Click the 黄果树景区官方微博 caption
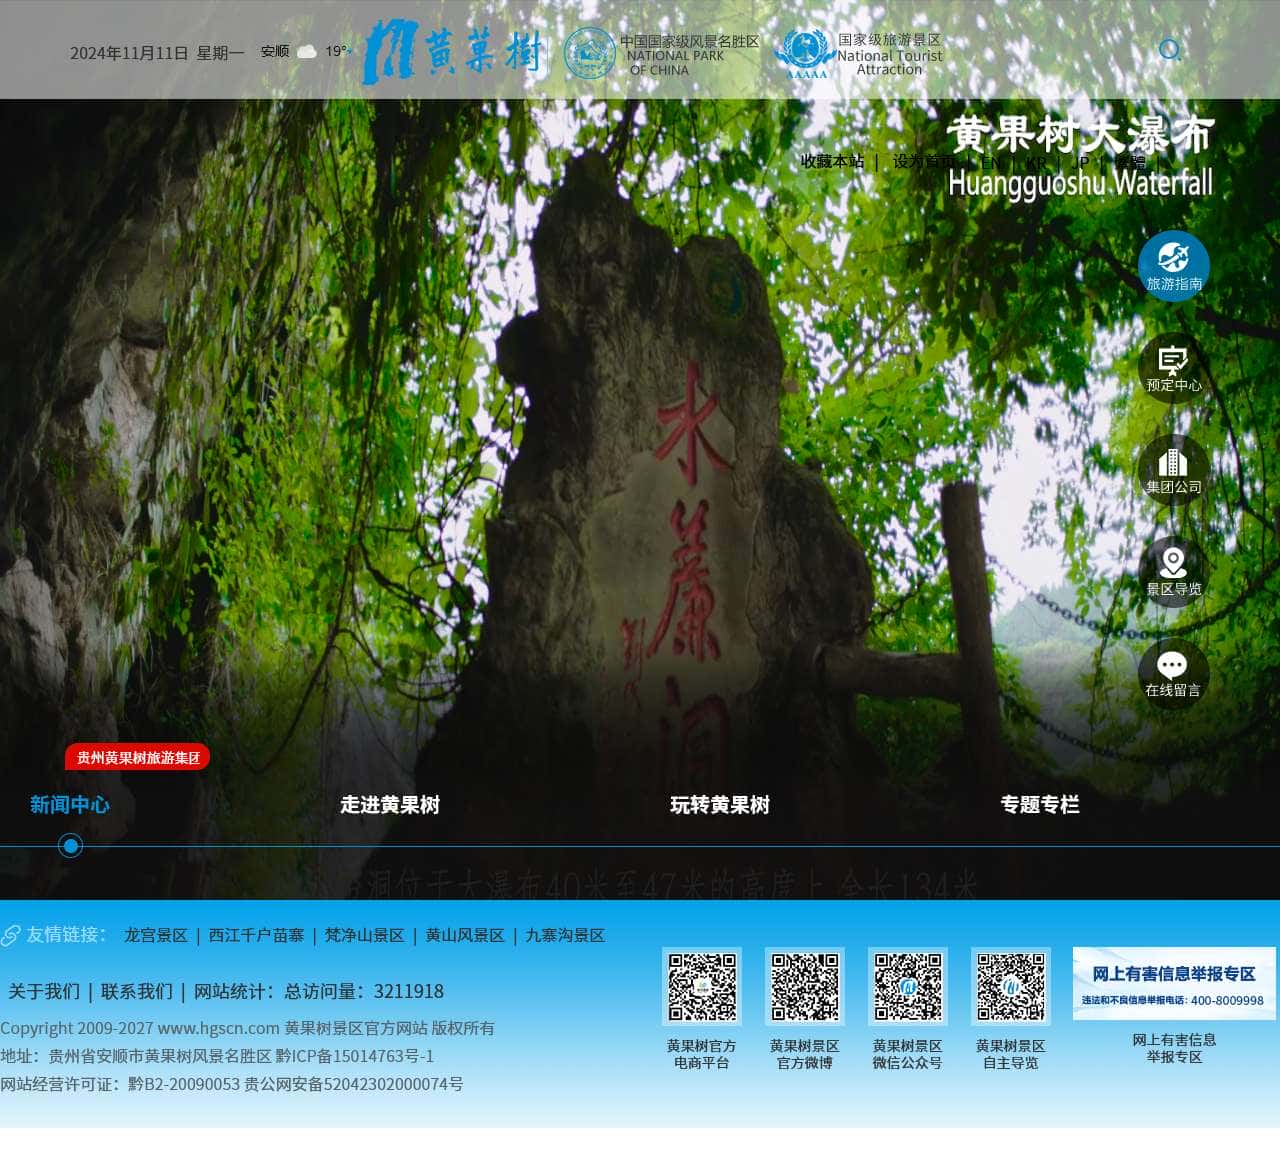The height and width of the screenshot is (1167, 1280). tap(805, 1054)
